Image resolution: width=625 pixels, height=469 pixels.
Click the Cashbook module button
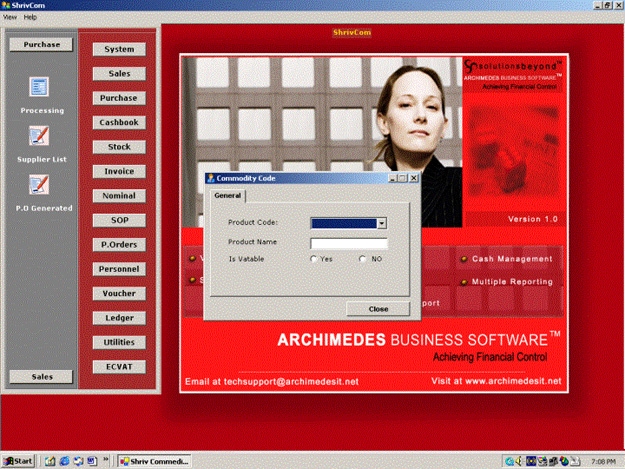[x=119, y=122]
